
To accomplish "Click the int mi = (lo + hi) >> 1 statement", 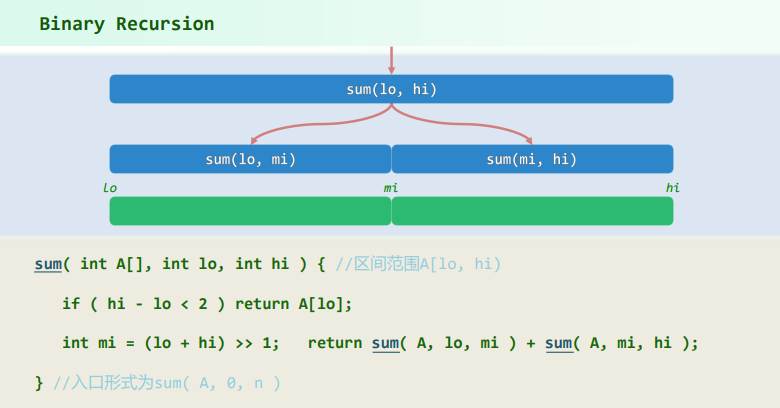I will coord(171,343).
